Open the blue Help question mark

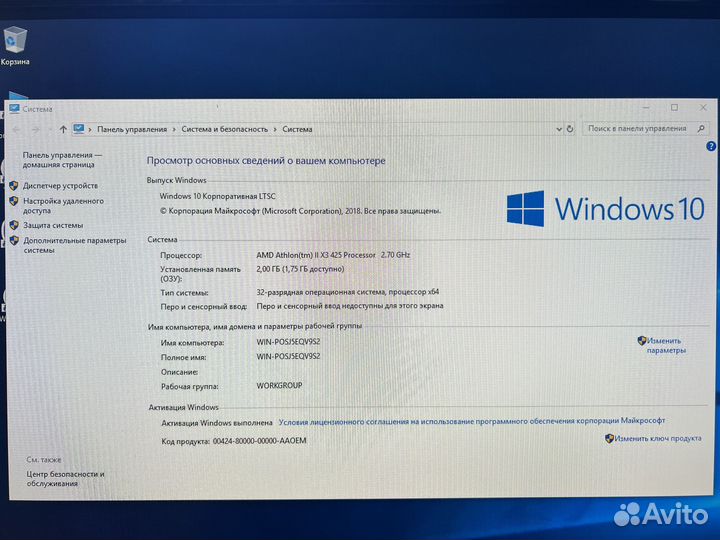[x=711, y=146]
